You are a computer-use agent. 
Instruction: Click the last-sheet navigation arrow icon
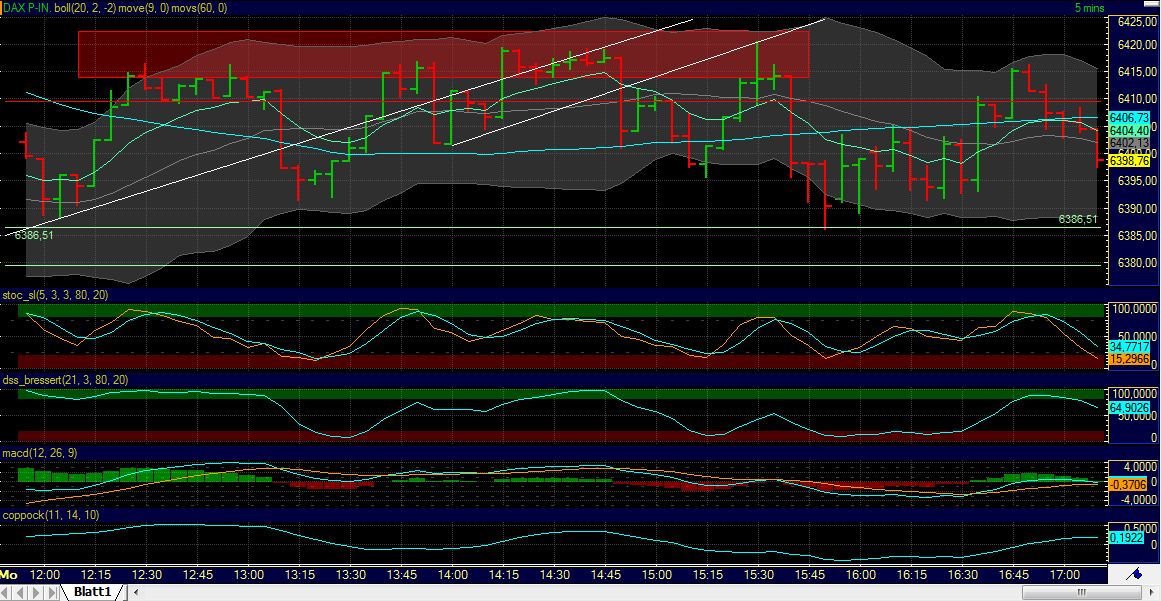pyautogui.click(x=52, y=592)
